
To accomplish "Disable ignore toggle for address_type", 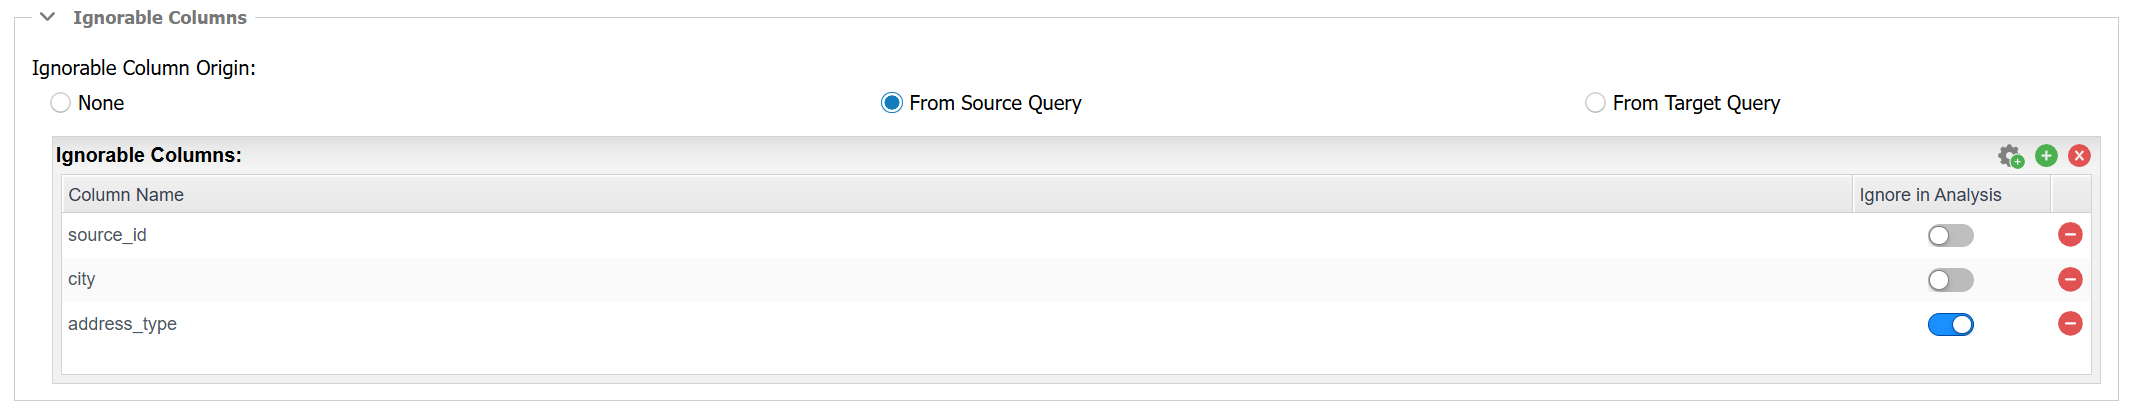I will pos(1950,324).
